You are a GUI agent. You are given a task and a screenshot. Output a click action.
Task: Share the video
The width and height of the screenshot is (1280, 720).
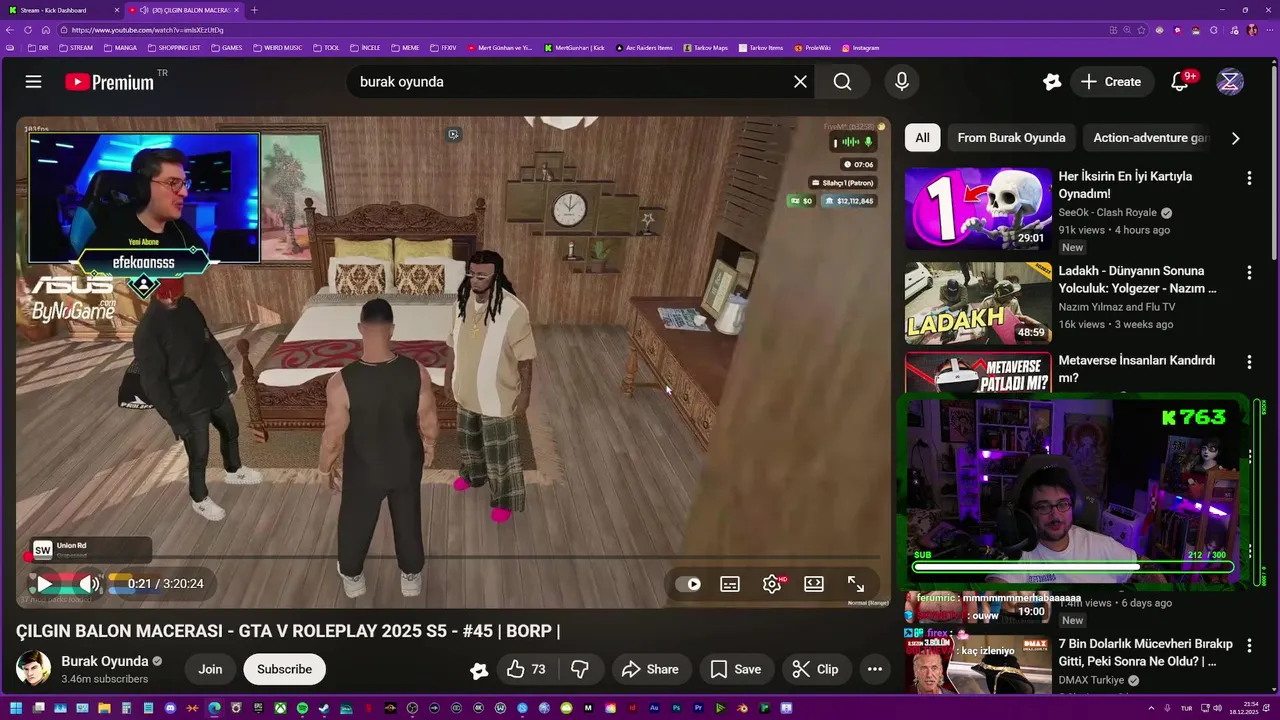[650, 669]
